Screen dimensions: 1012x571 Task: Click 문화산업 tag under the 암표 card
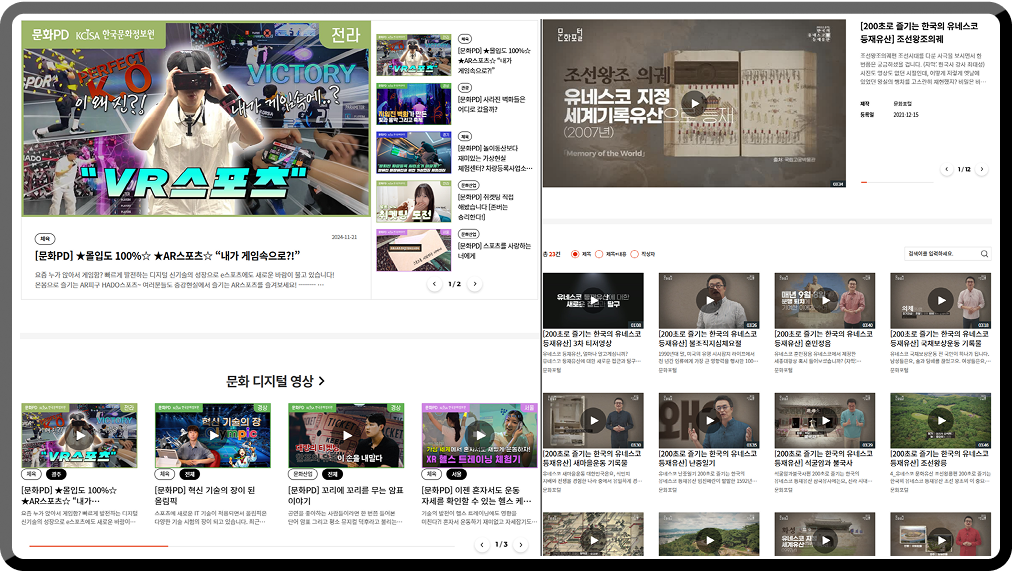coord(303,474)
